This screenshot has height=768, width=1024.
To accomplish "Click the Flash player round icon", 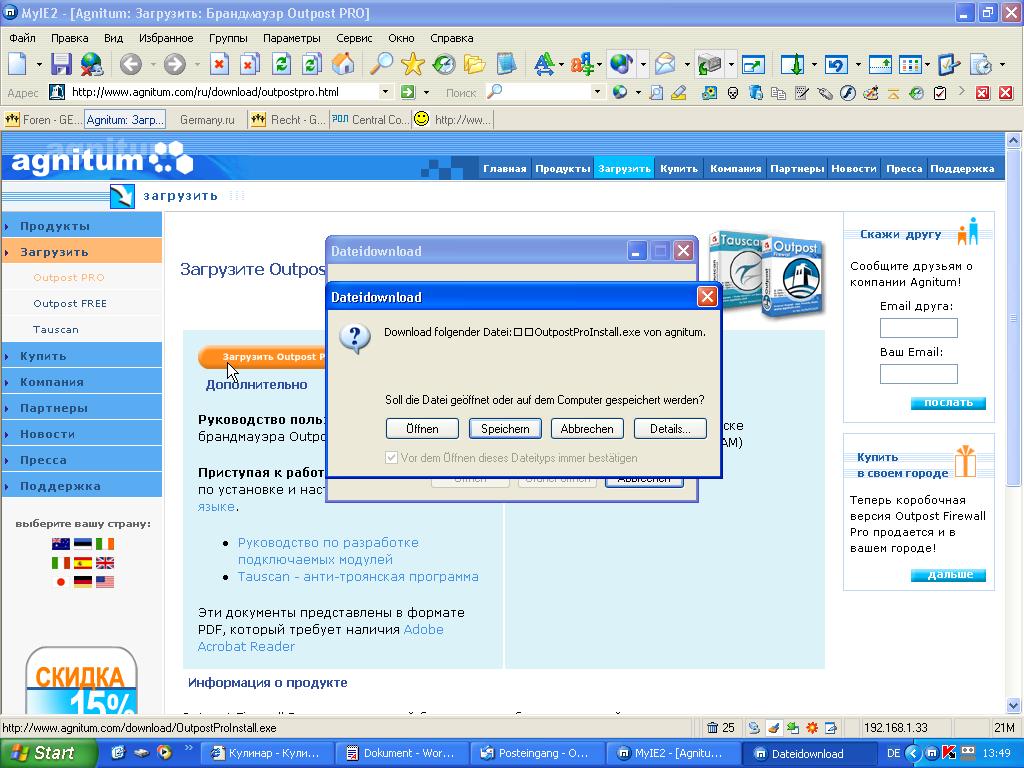I will coord(848,93).
